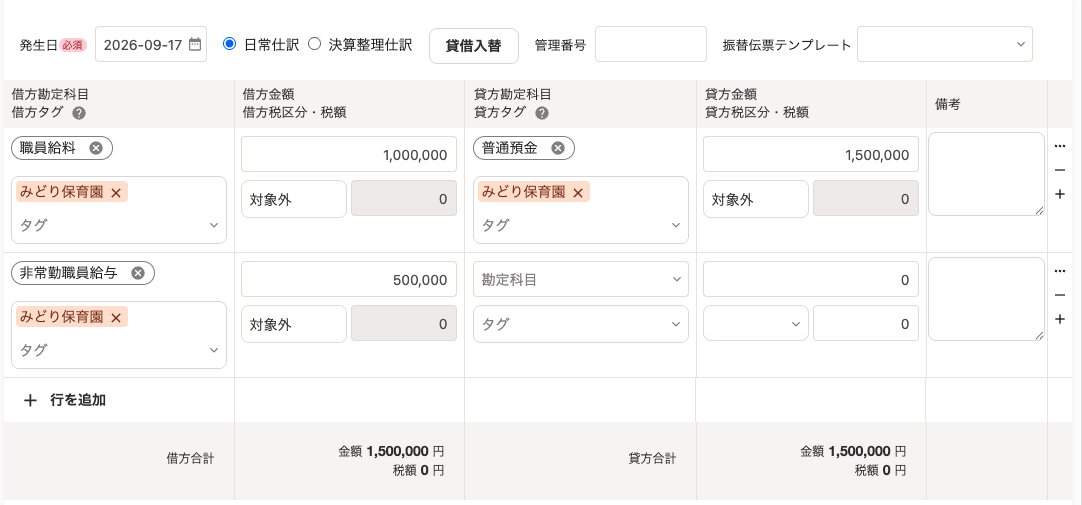Add a row below the 非常勤職員給与 row with the plus icon
Viewport: 1082px width, 505px height.
point(1060,319)
